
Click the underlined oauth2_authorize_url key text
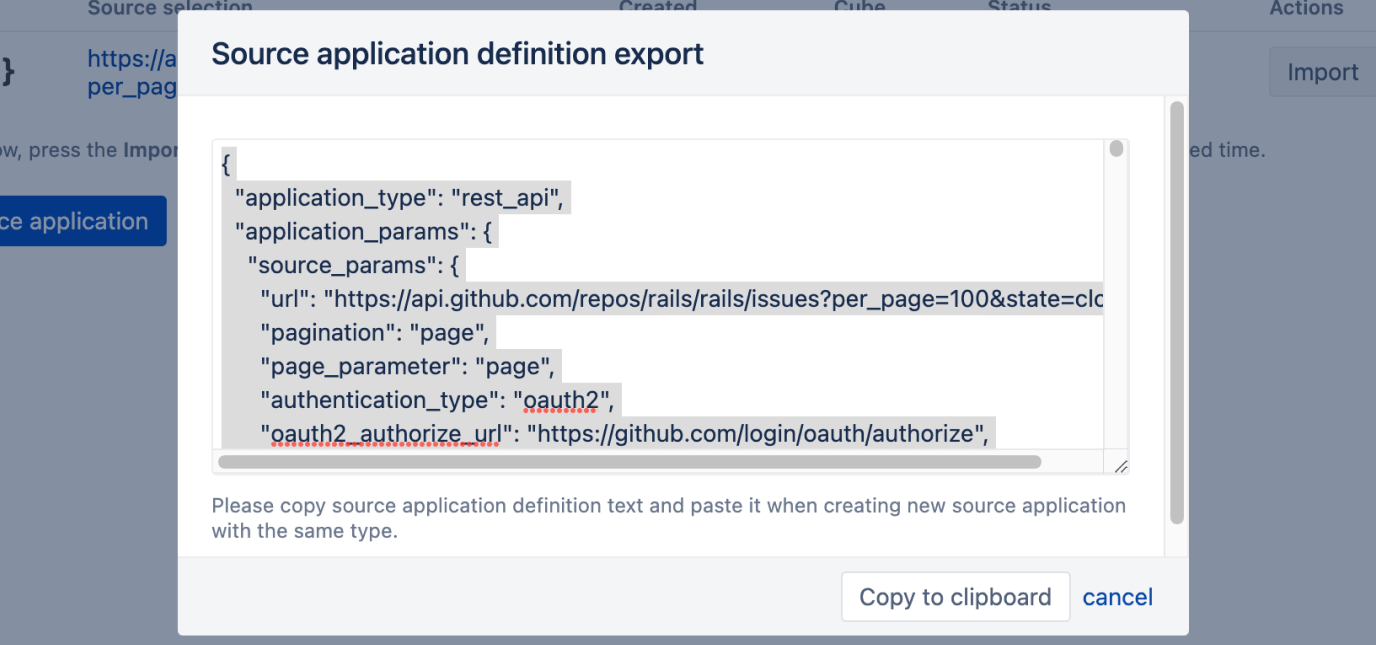[383, 433]
